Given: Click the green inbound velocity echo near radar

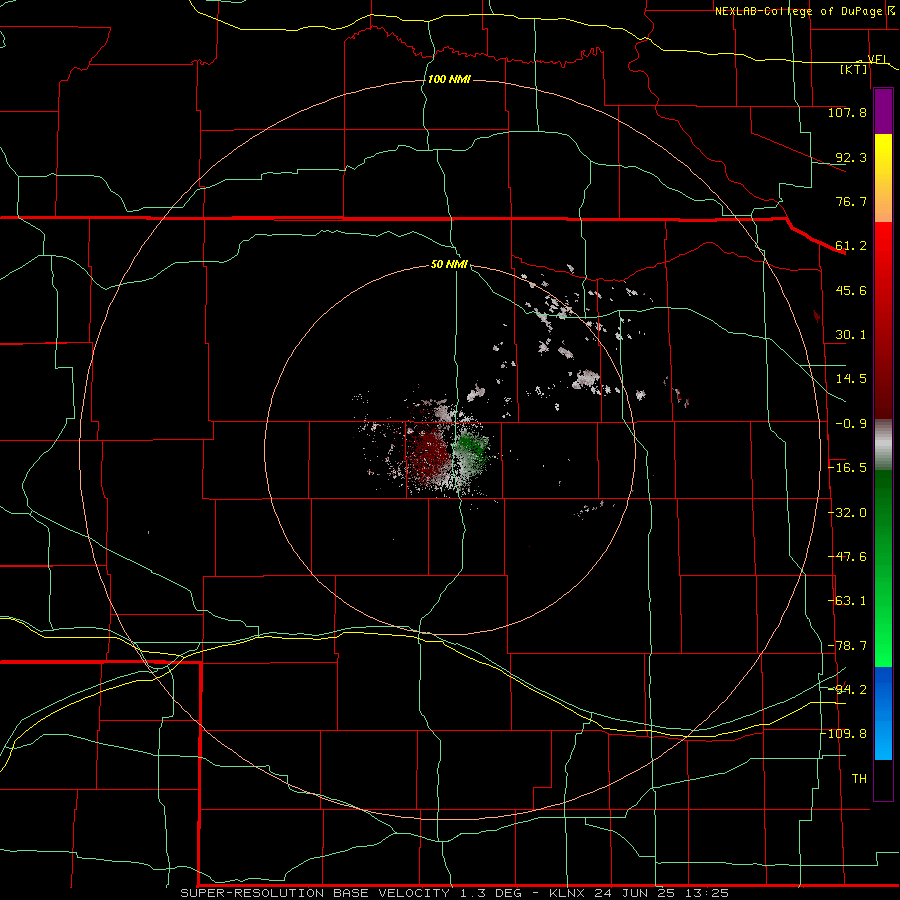Looking at the screenshot, I should [x=472, y=447].
